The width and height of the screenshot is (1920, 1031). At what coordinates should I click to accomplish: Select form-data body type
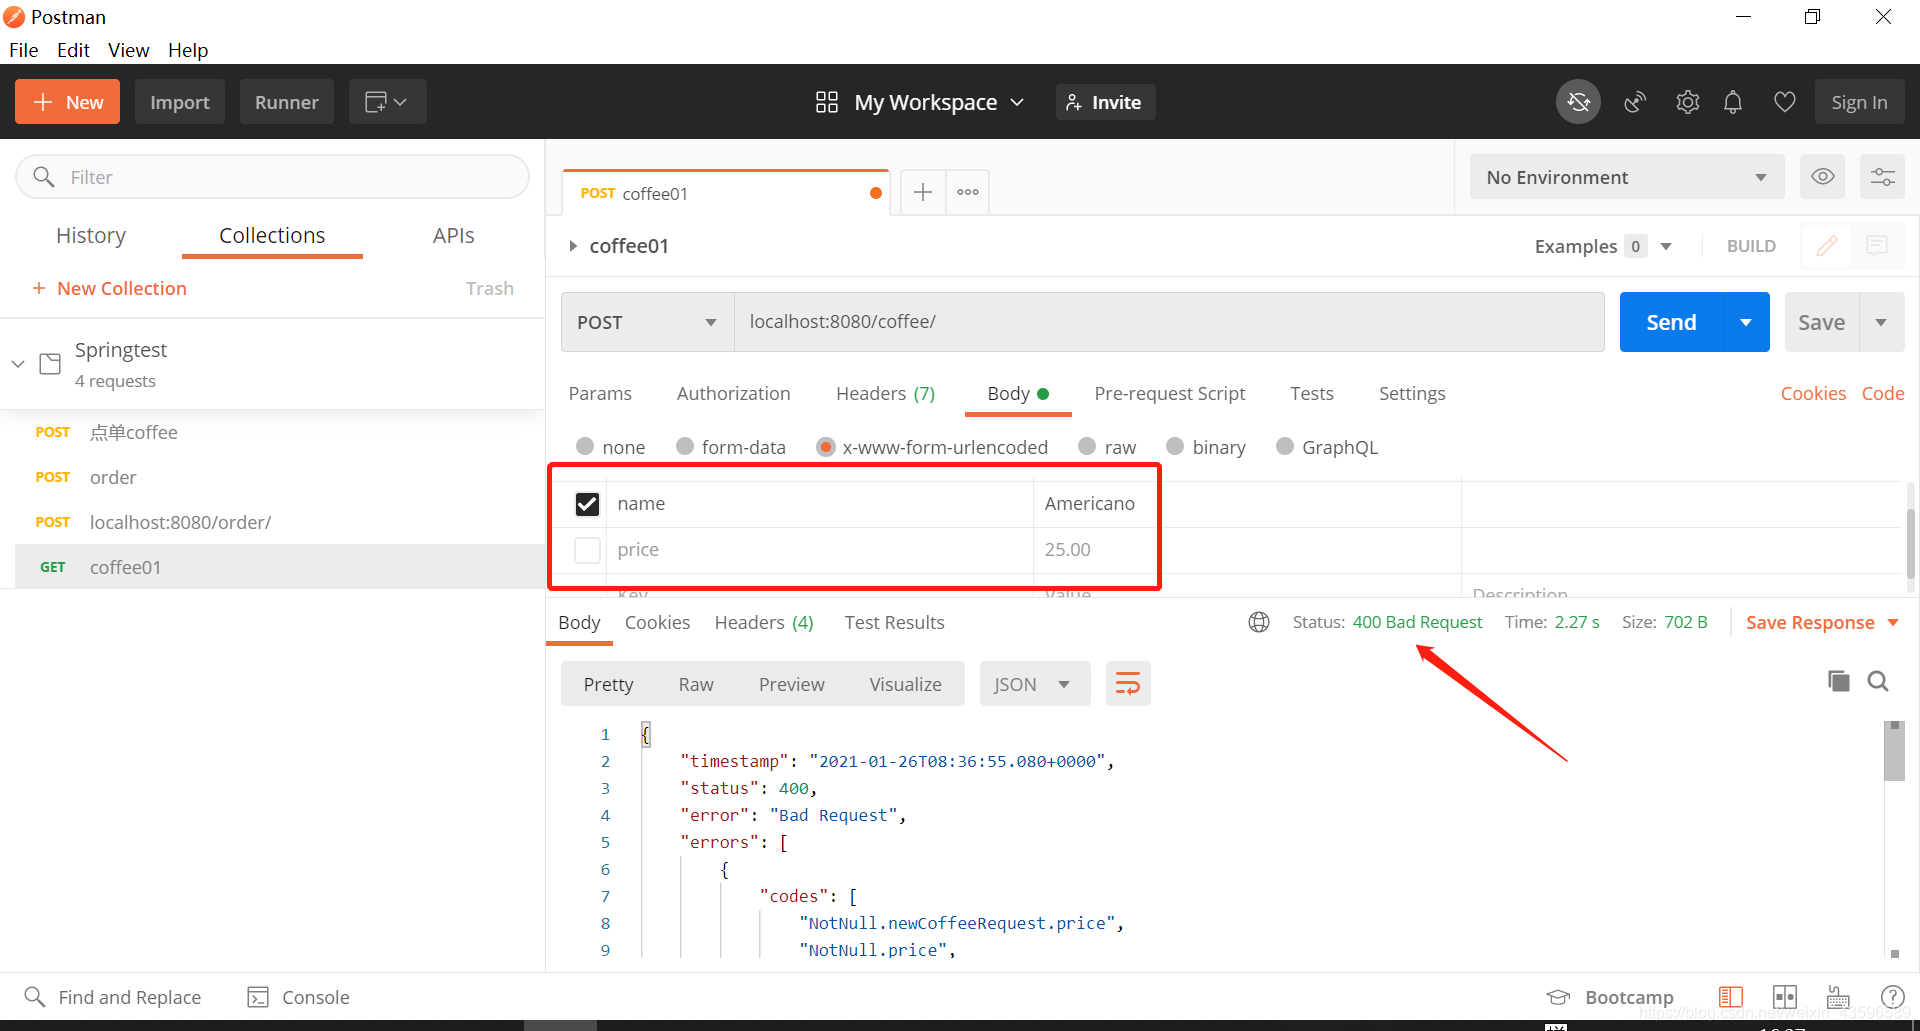tap(685, 446)
